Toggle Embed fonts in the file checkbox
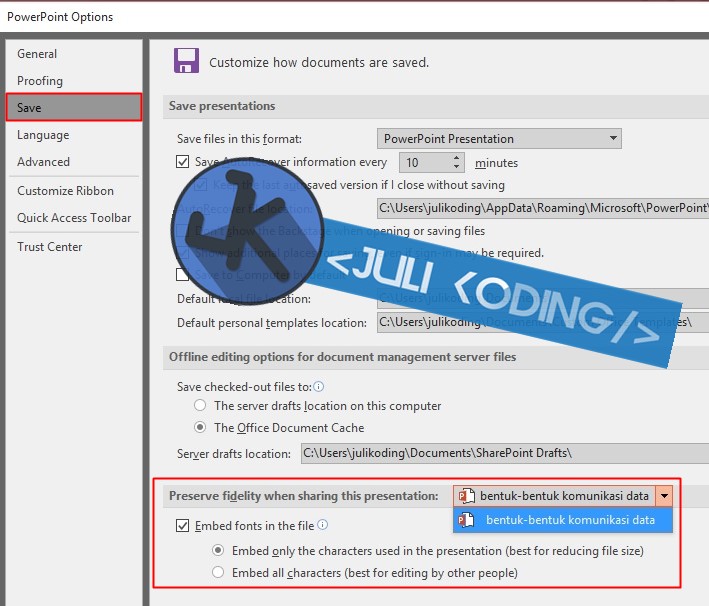This screenshot has height=606, width=709. coord(182,526)
